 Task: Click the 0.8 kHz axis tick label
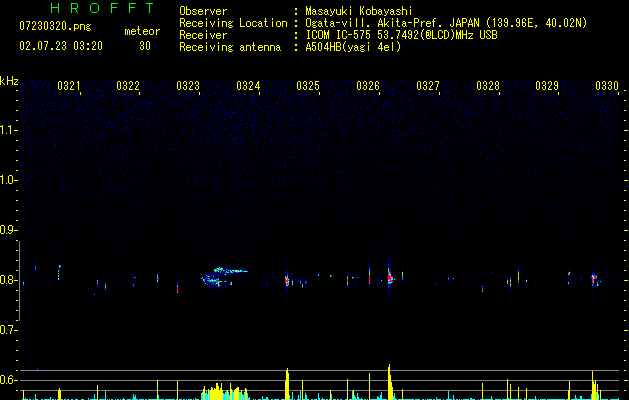click(8, 280)
